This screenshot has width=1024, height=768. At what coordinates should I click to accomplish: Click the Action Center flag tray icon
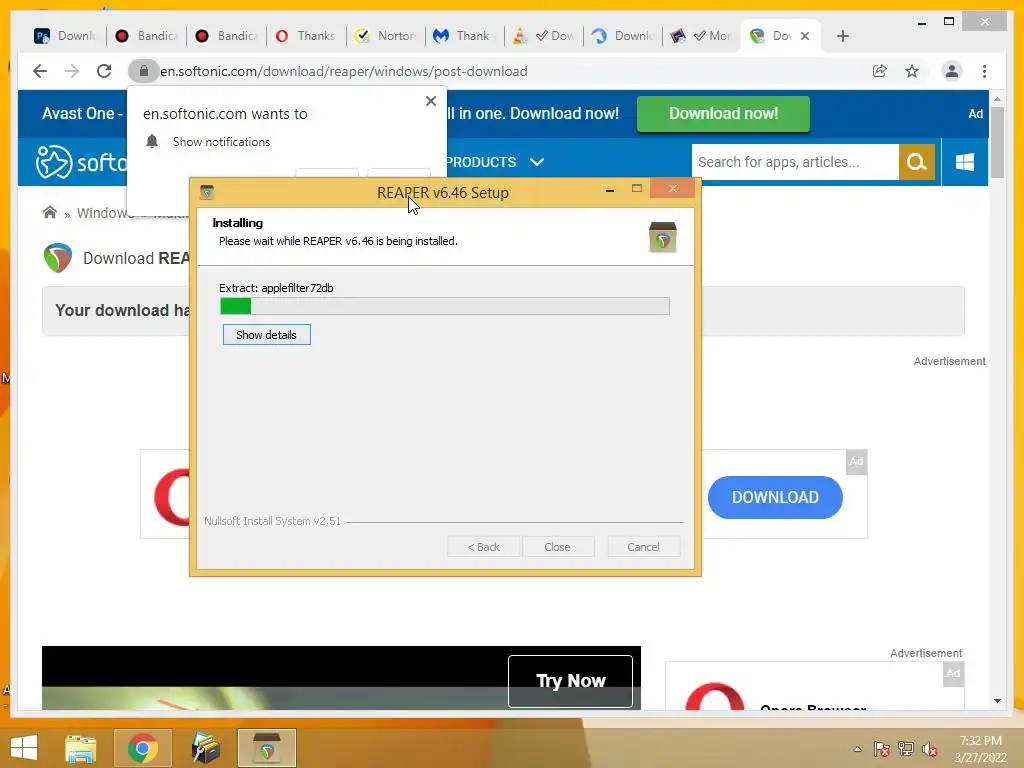(882, 749)
